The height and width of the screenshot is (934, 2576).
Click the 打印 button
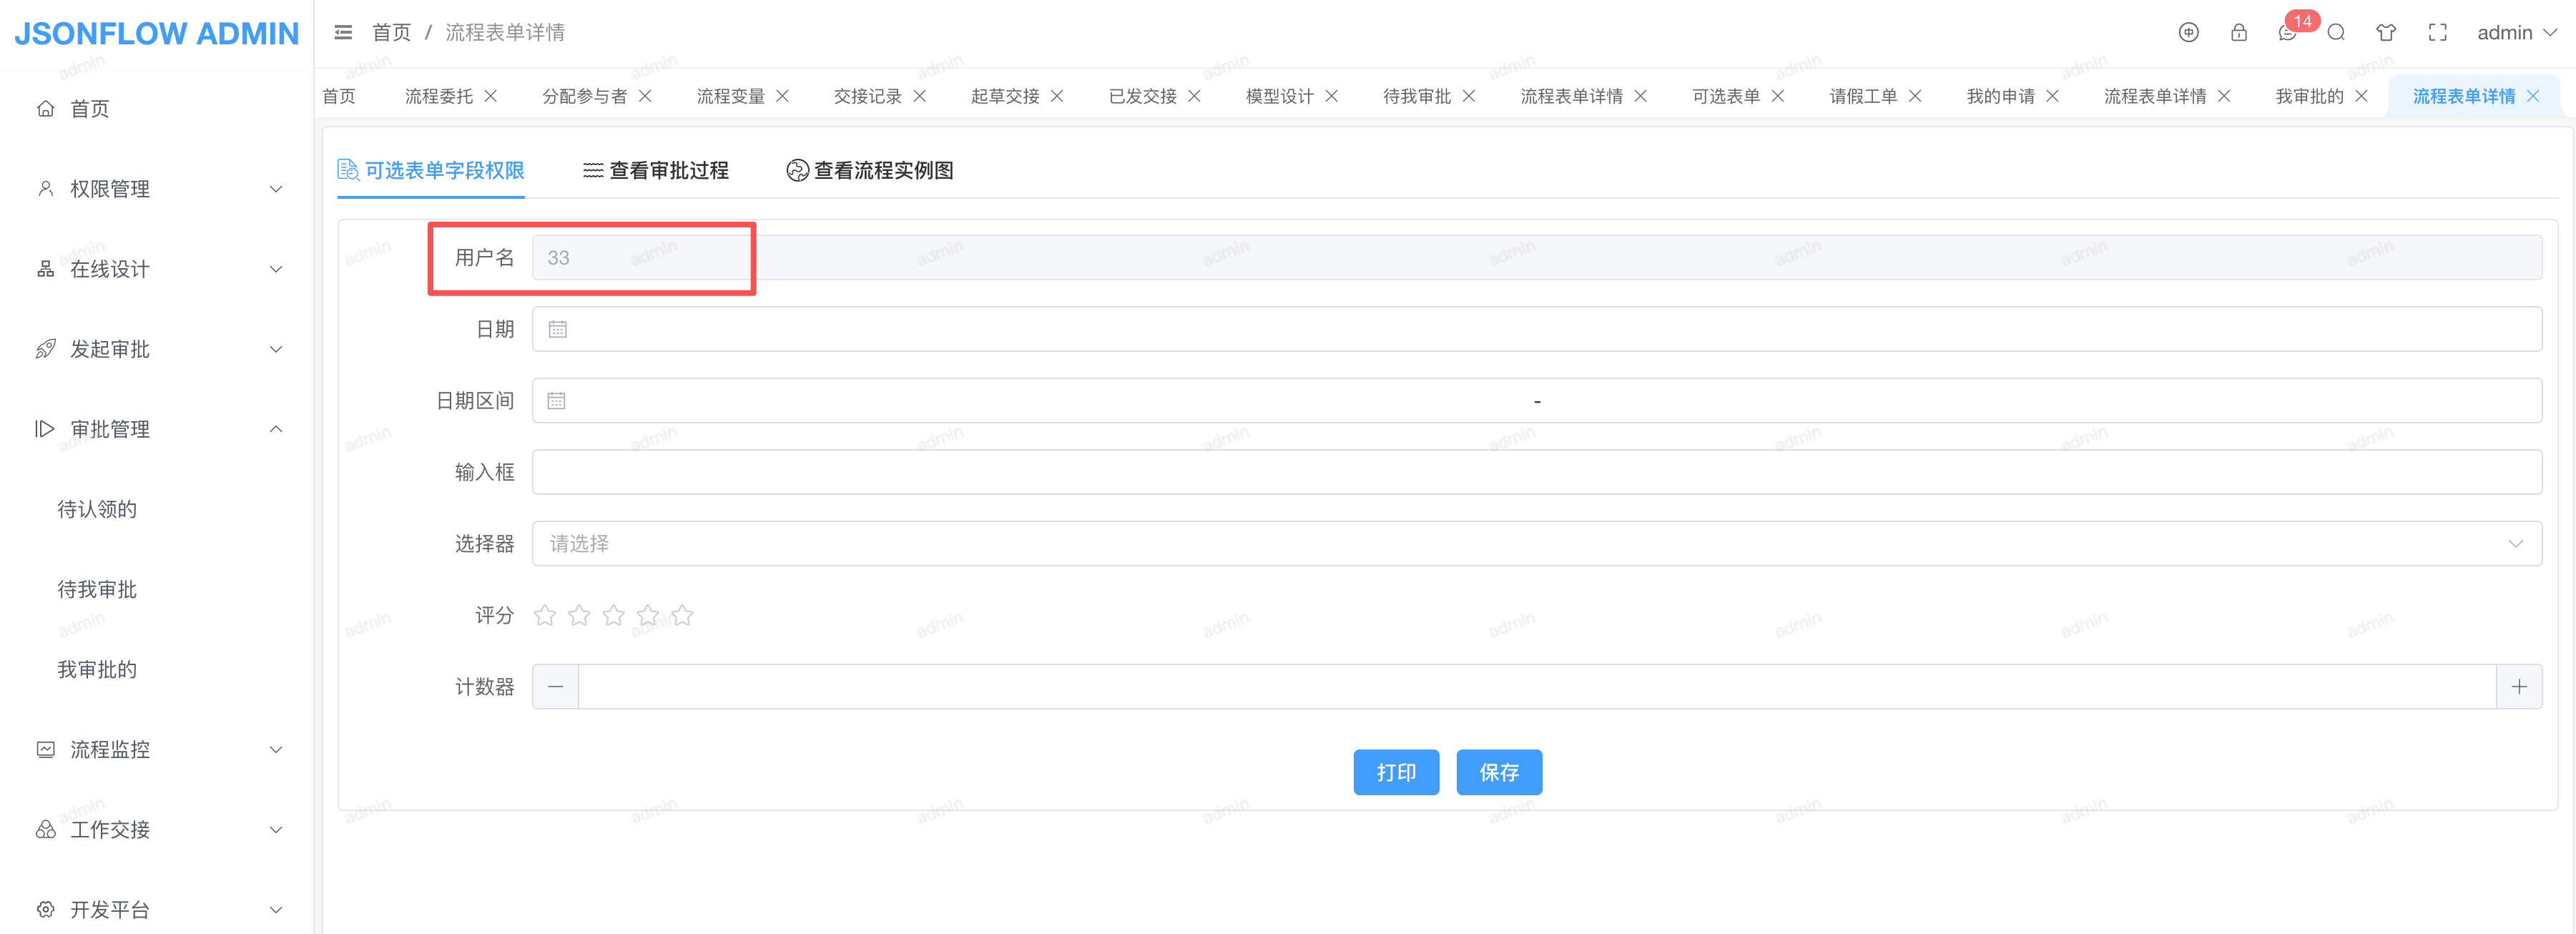1395,772
